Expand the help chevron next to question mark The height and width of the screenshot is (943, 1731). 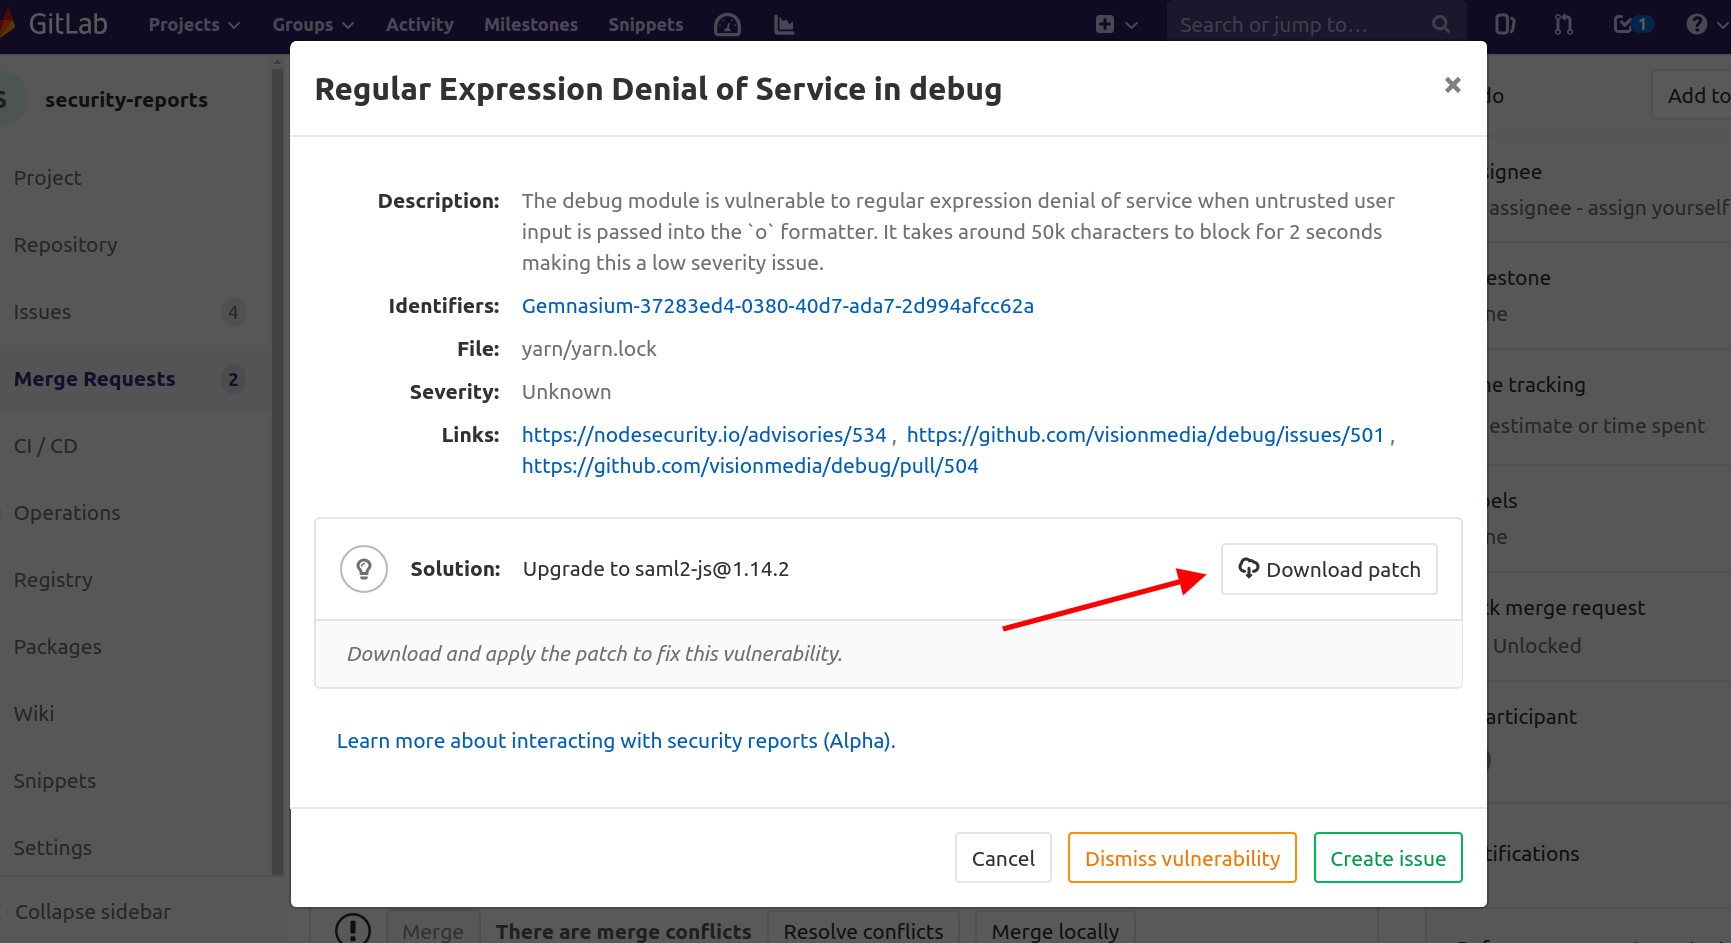click(x=1718, y=24)
